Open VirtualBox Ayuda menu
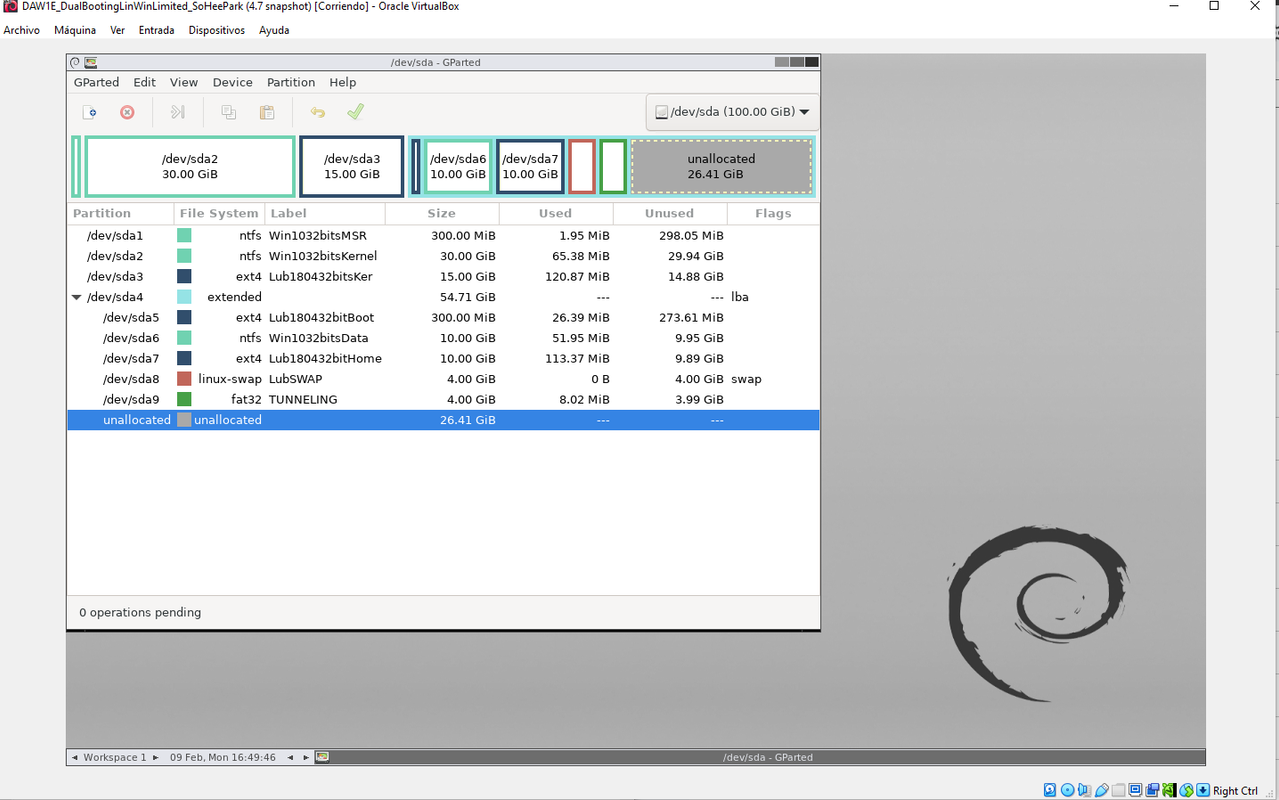Screen dimensions: 1279x800 point(274,30)
